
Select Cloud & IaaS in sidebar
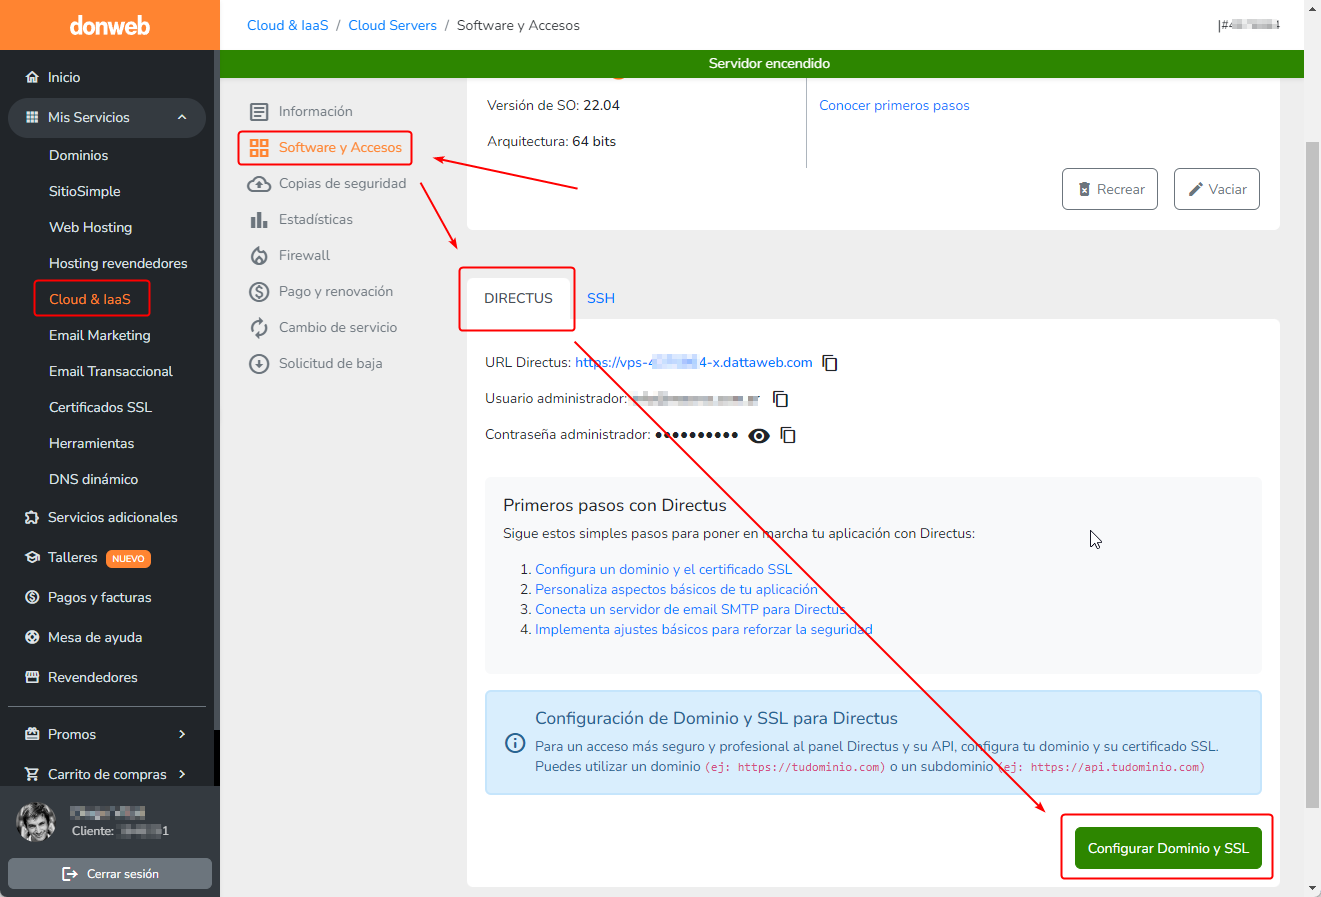(x=90, y=299)
